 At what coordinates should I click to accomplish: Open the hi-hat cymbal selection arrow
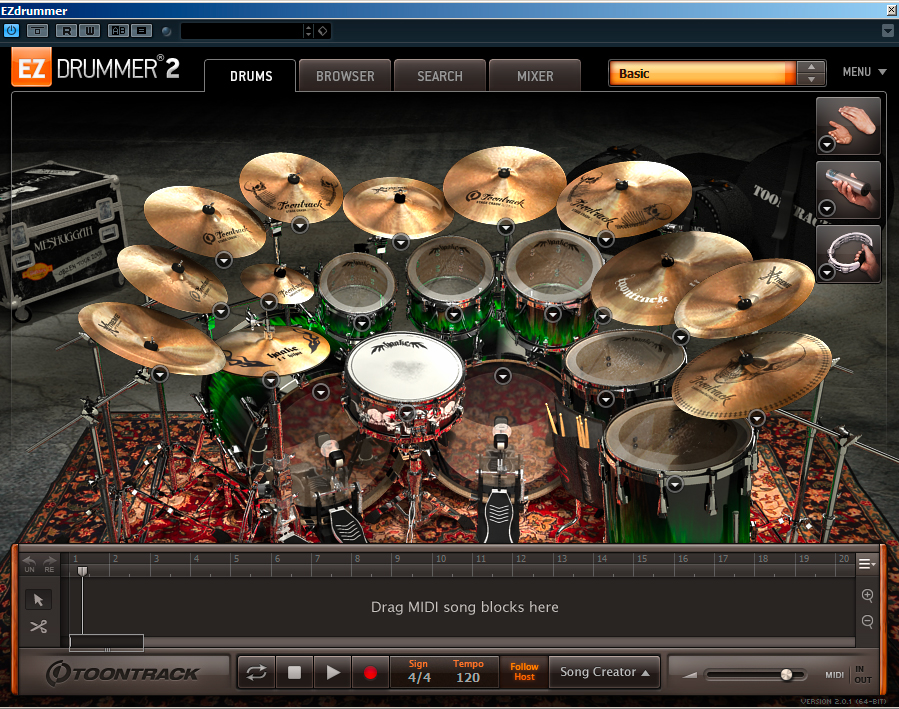tap(271, 379)
